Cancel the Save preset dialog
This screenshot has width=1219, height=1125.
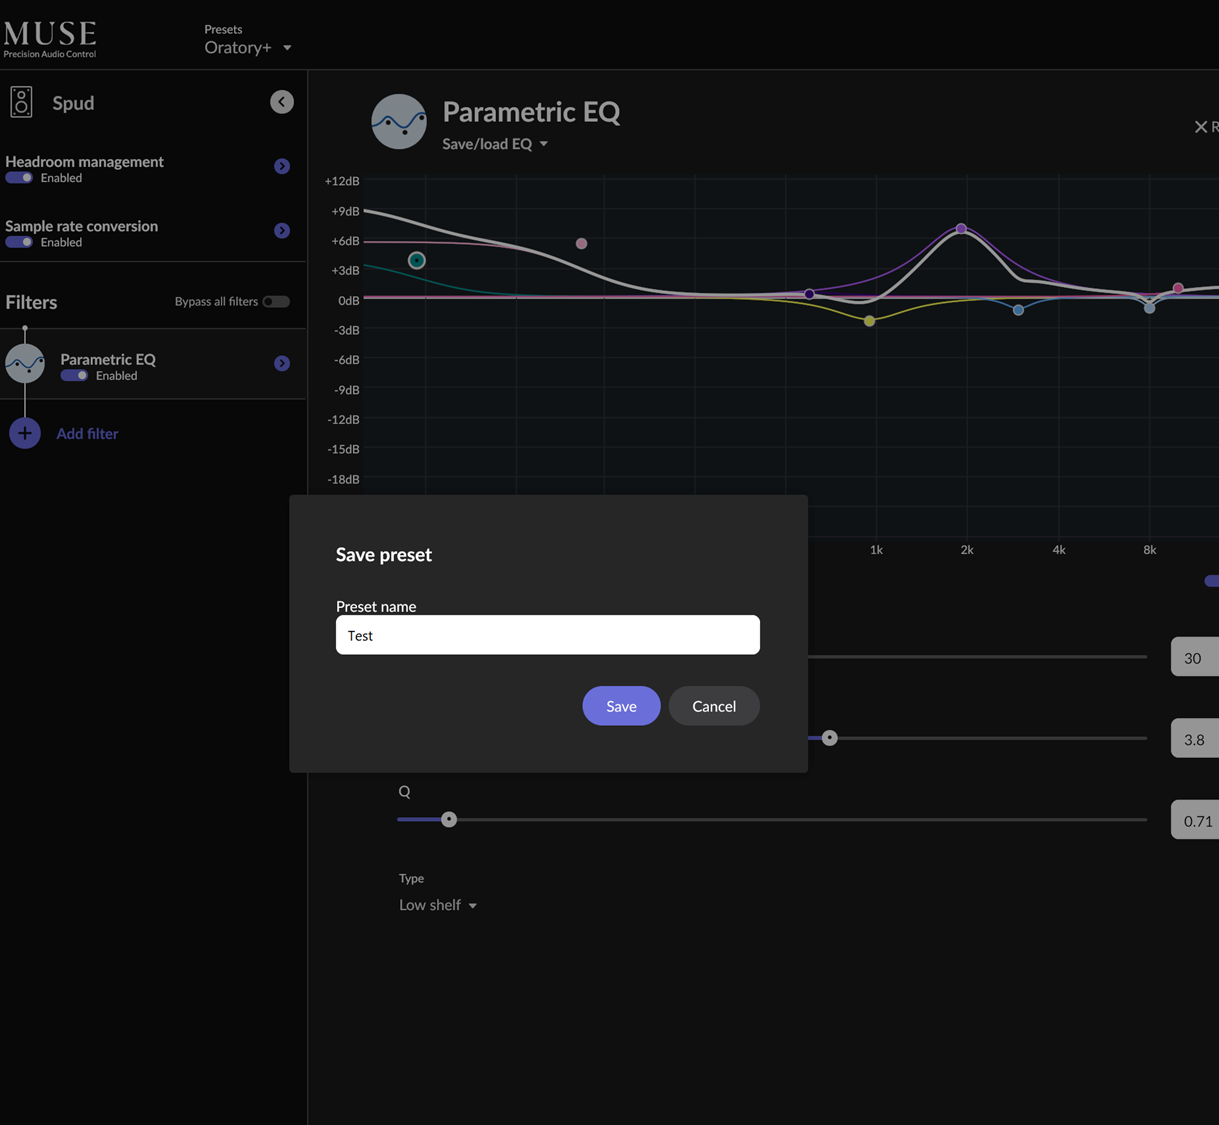point(714,706)
